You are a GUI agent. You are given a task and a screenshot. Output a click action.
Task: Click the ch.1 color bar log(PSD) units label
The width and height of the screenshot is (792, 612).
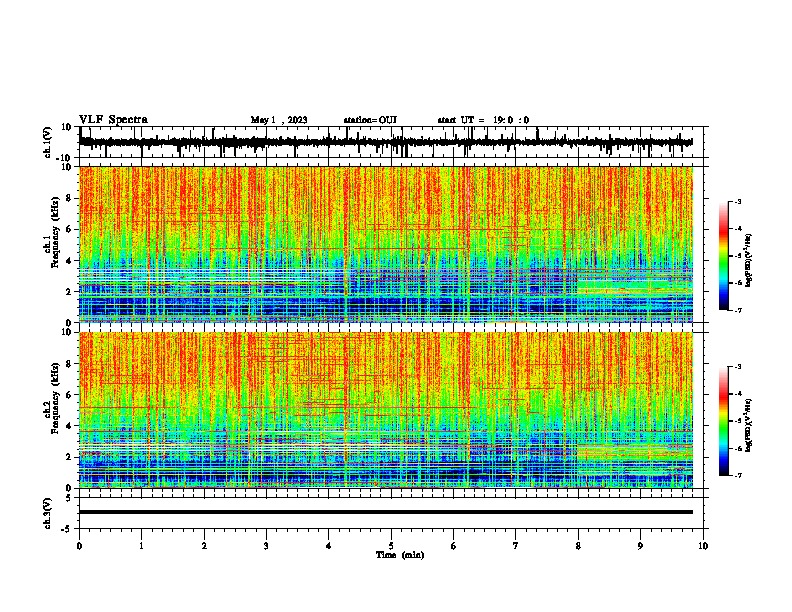tap(749, 260)
